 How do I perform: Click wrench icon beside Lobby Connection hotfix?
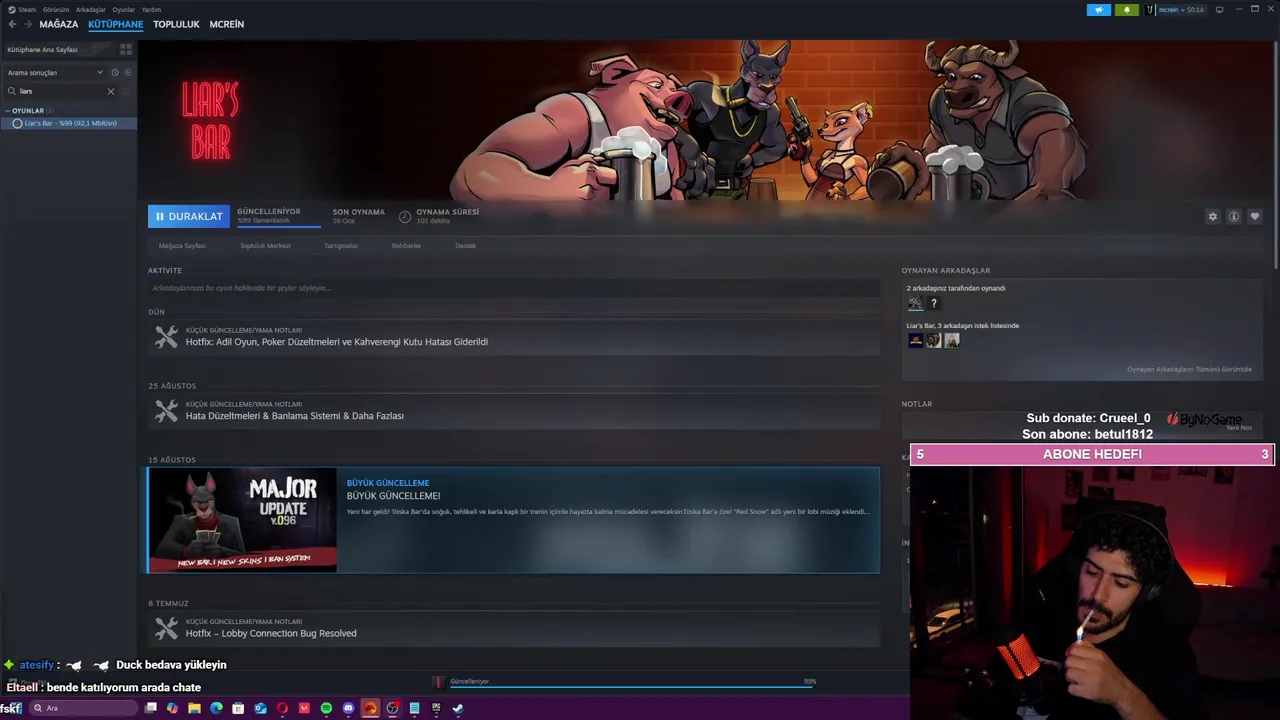pos(166,628)
